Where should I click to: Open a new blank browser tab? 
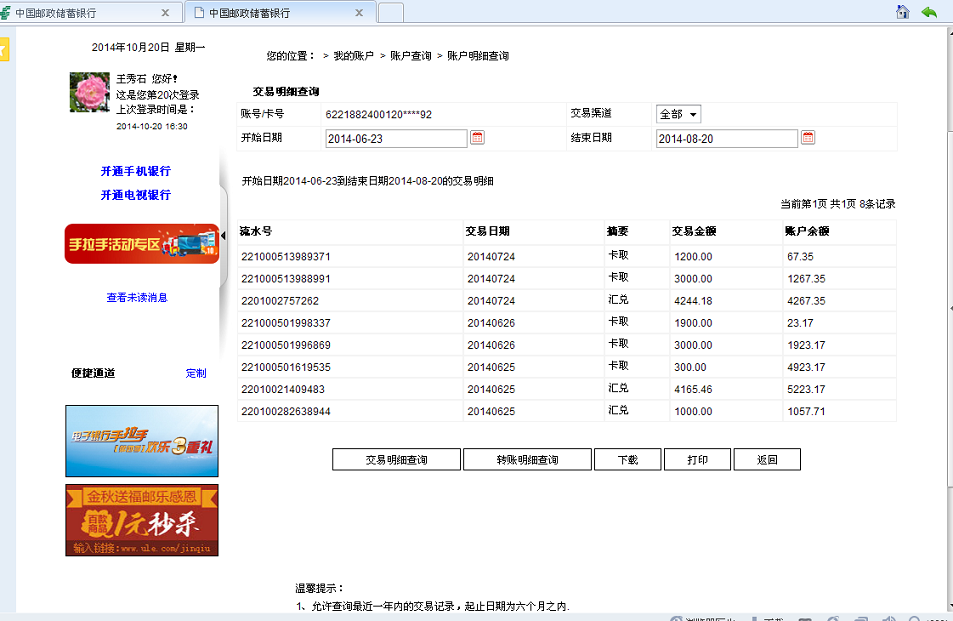click(391, 13)
